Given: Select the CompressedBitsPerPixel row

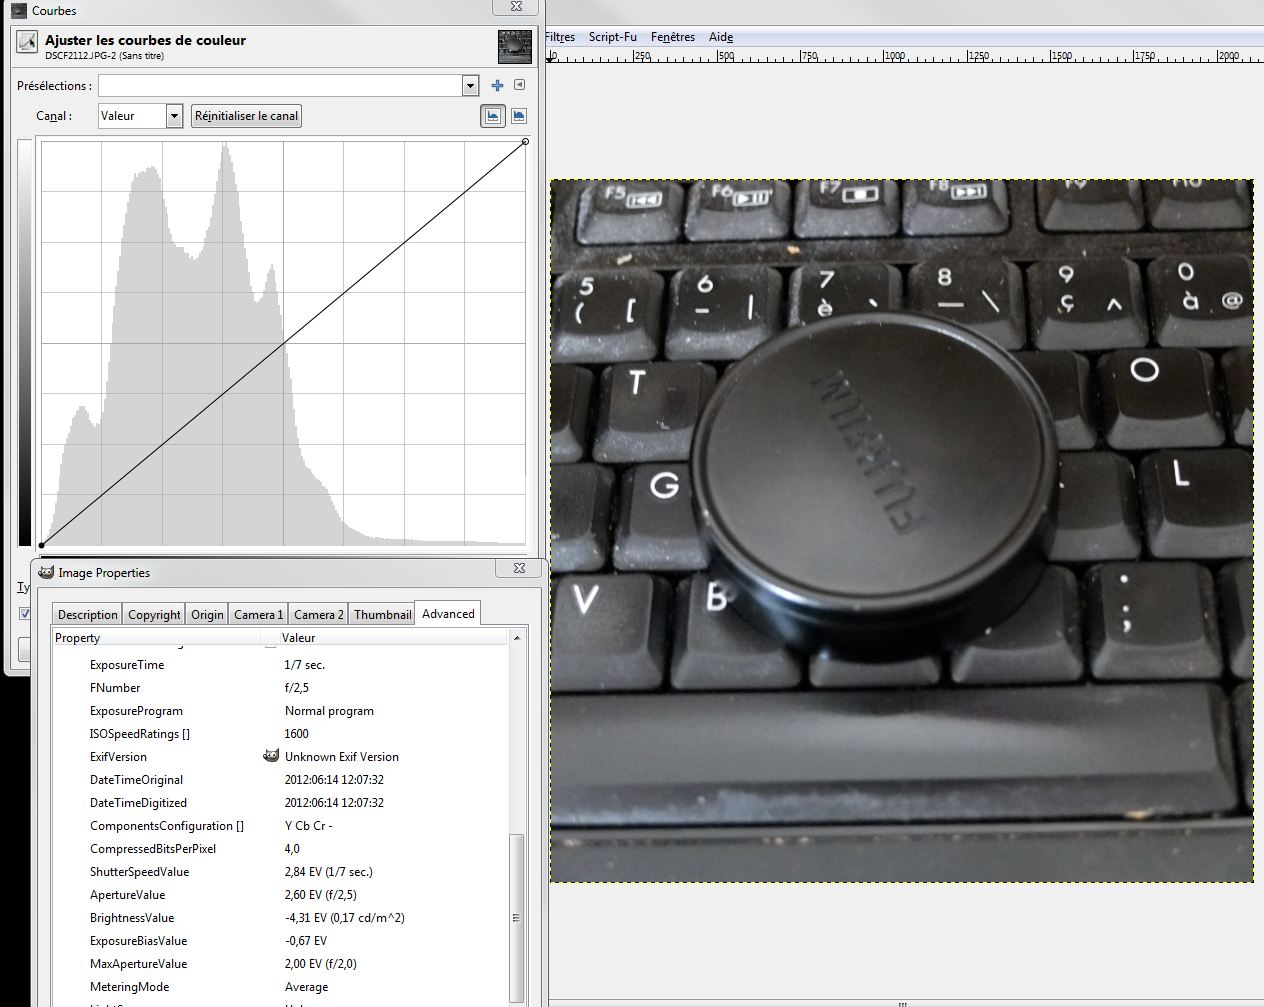Looking at the screenshot, I should 281,849.
